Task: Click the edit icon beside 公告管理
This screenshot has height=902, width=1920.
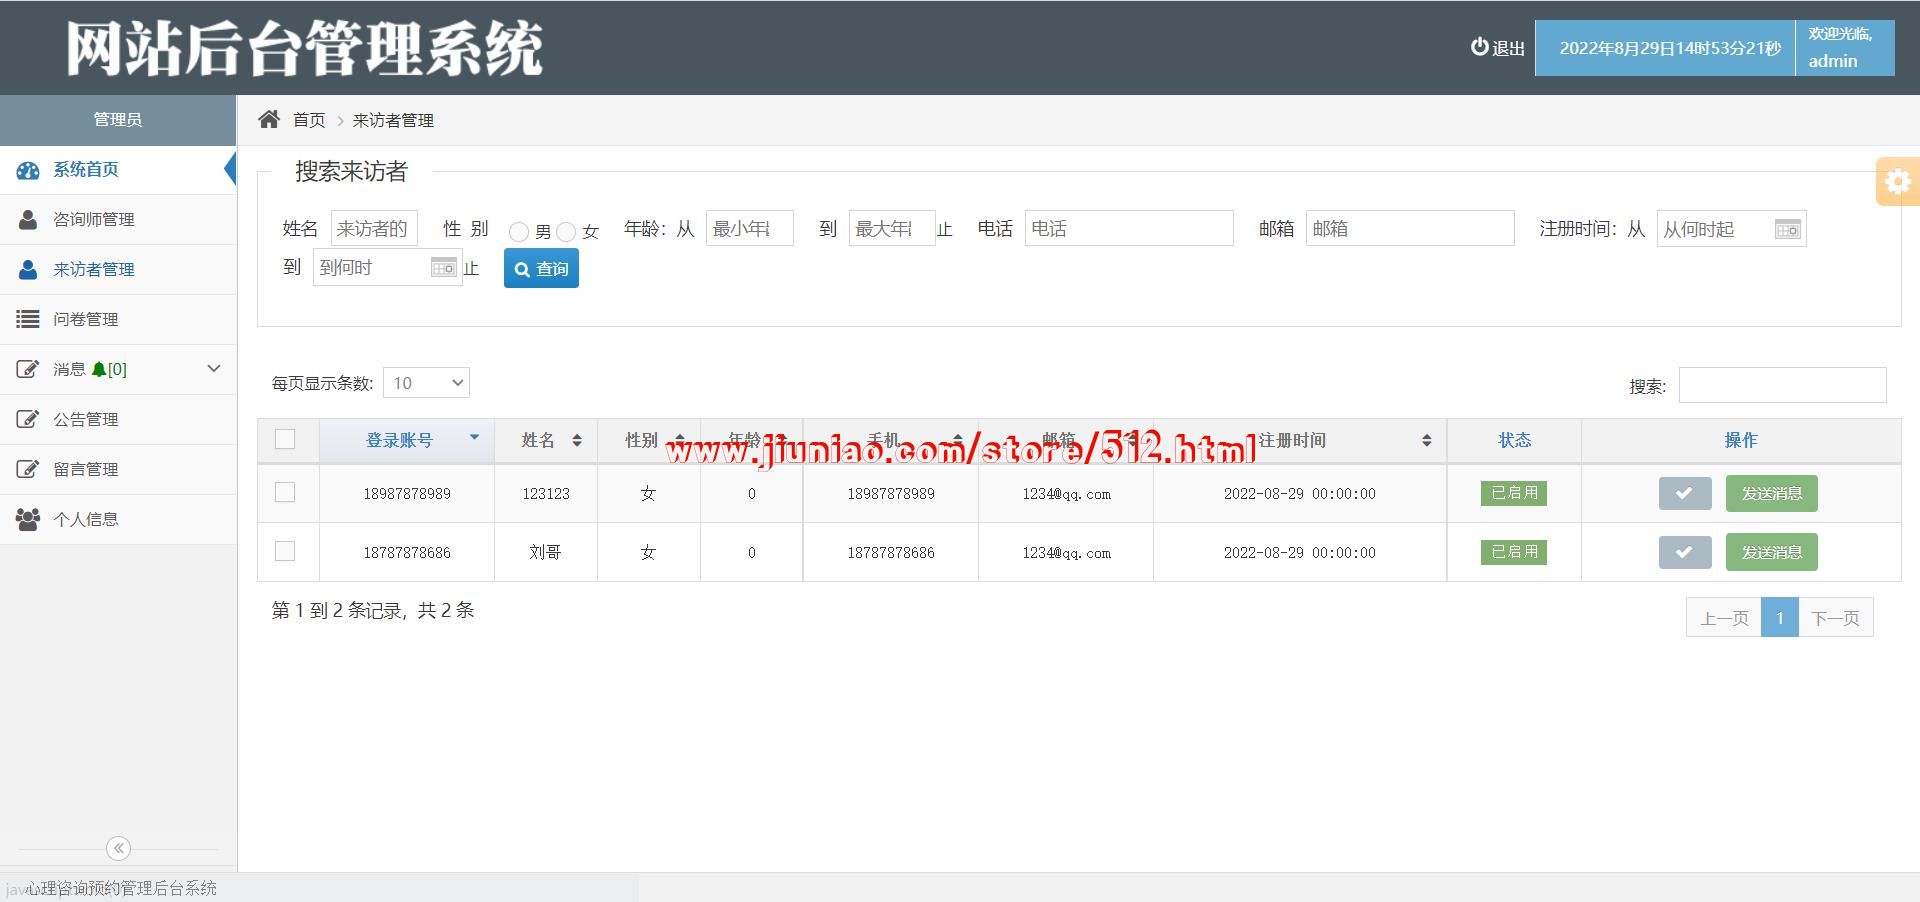Action: pyautogui.click(x=28, y=419)
